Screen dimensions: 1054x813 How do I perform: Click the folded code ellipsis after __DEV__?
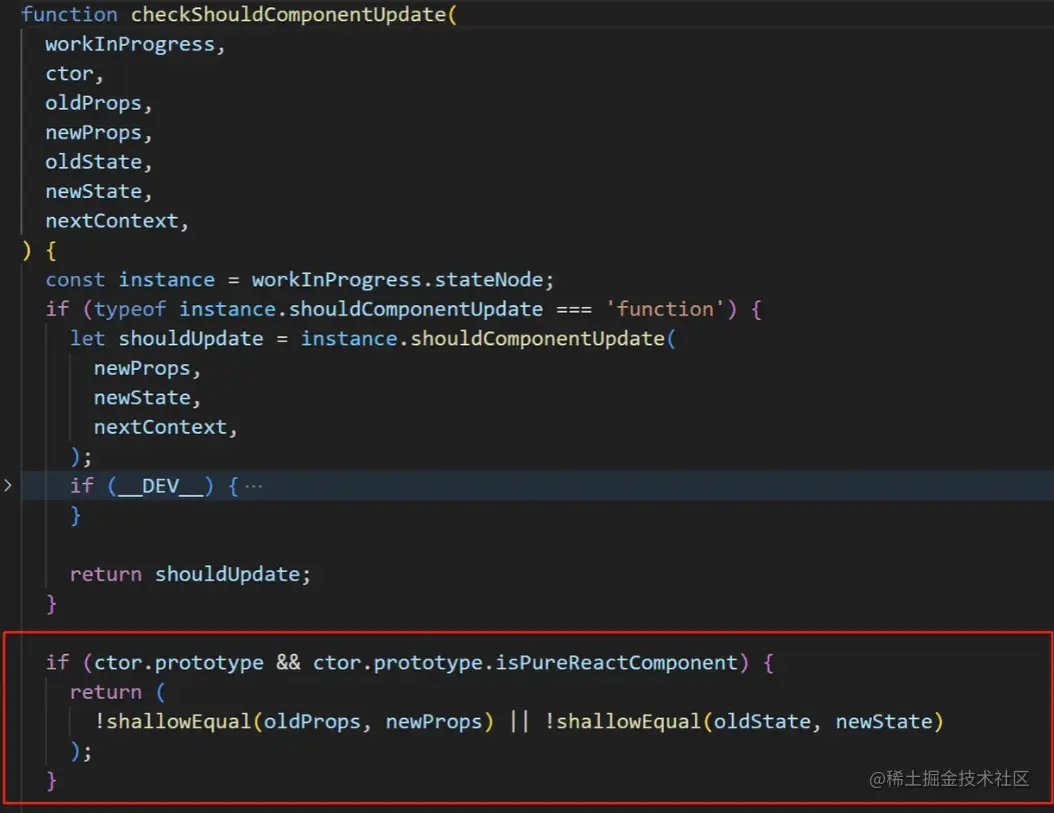click(x=253, y=486)
